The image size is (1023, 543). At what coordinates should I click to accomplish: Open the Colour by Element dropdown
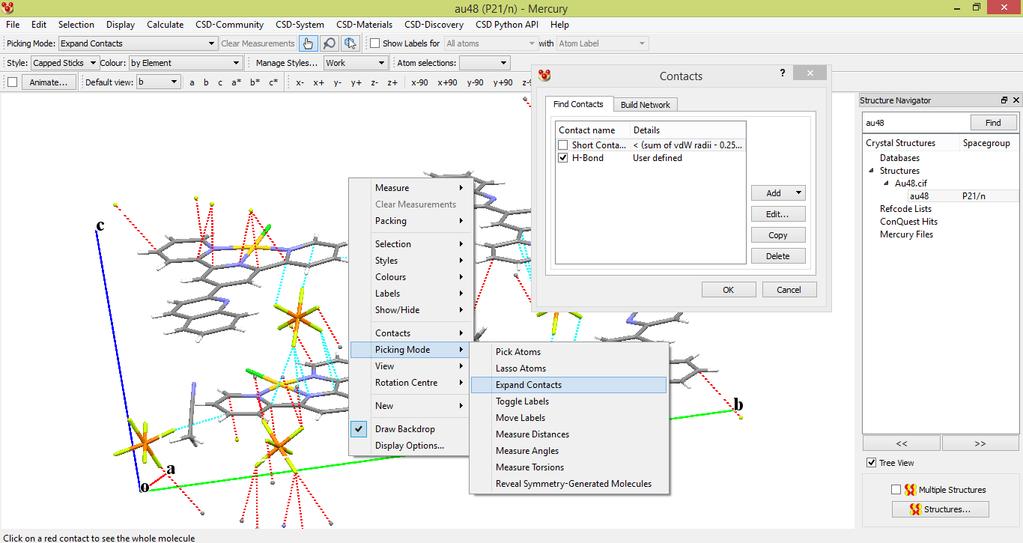click(x=185, y=63)
